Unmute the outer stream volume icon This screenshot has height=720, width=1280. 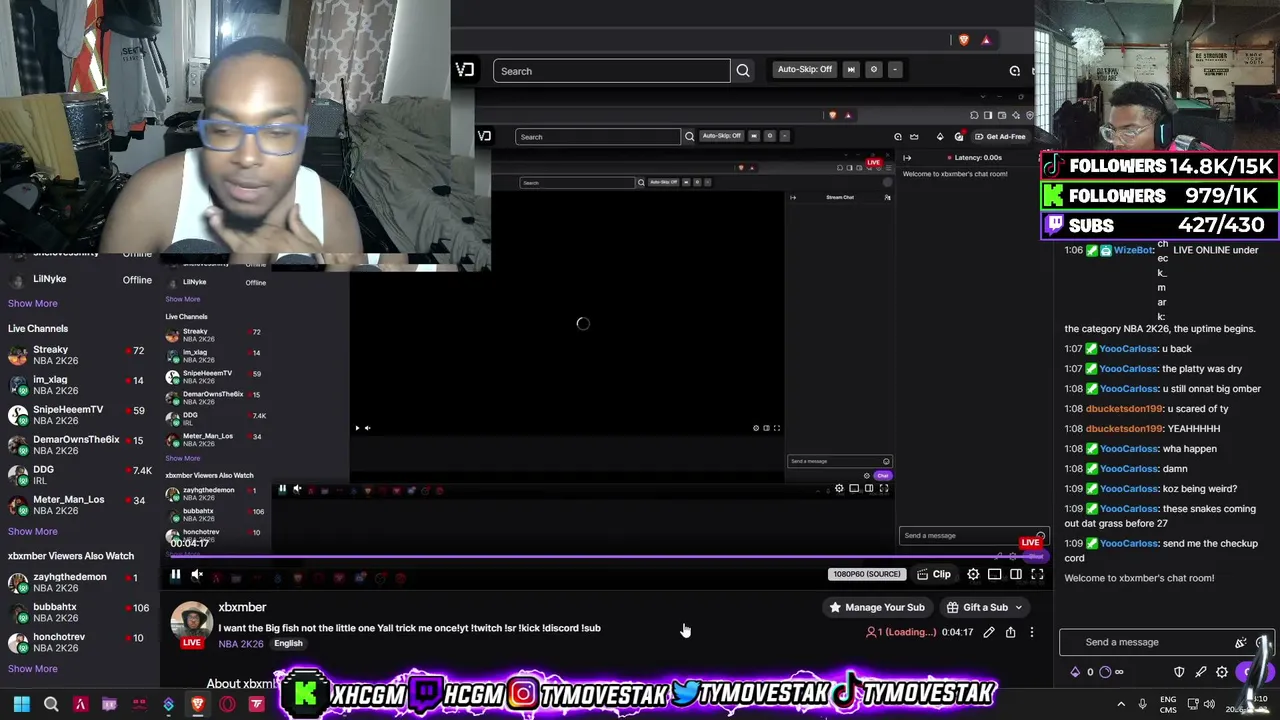(197, 575)
